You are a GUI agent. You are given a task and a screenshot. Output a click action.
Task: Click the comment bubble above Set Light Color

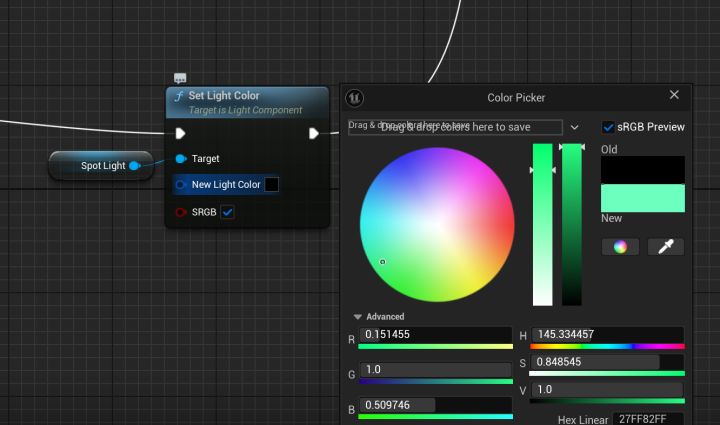point(180,79)
